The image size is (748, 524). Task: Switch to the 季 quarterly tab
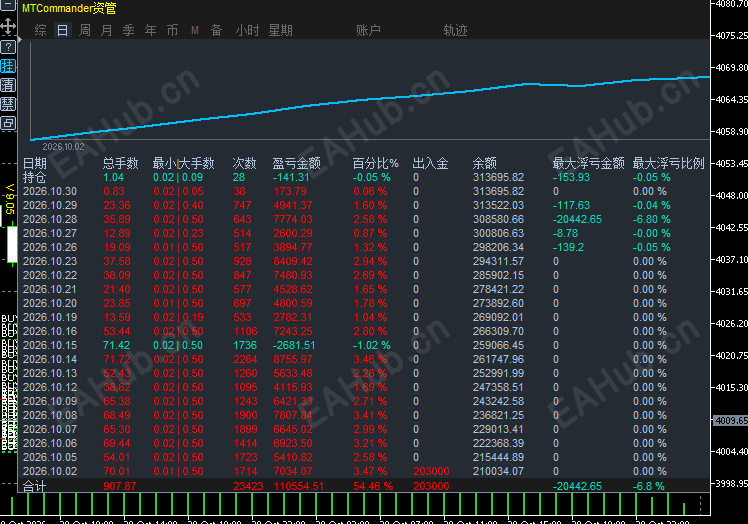[129, 31]
